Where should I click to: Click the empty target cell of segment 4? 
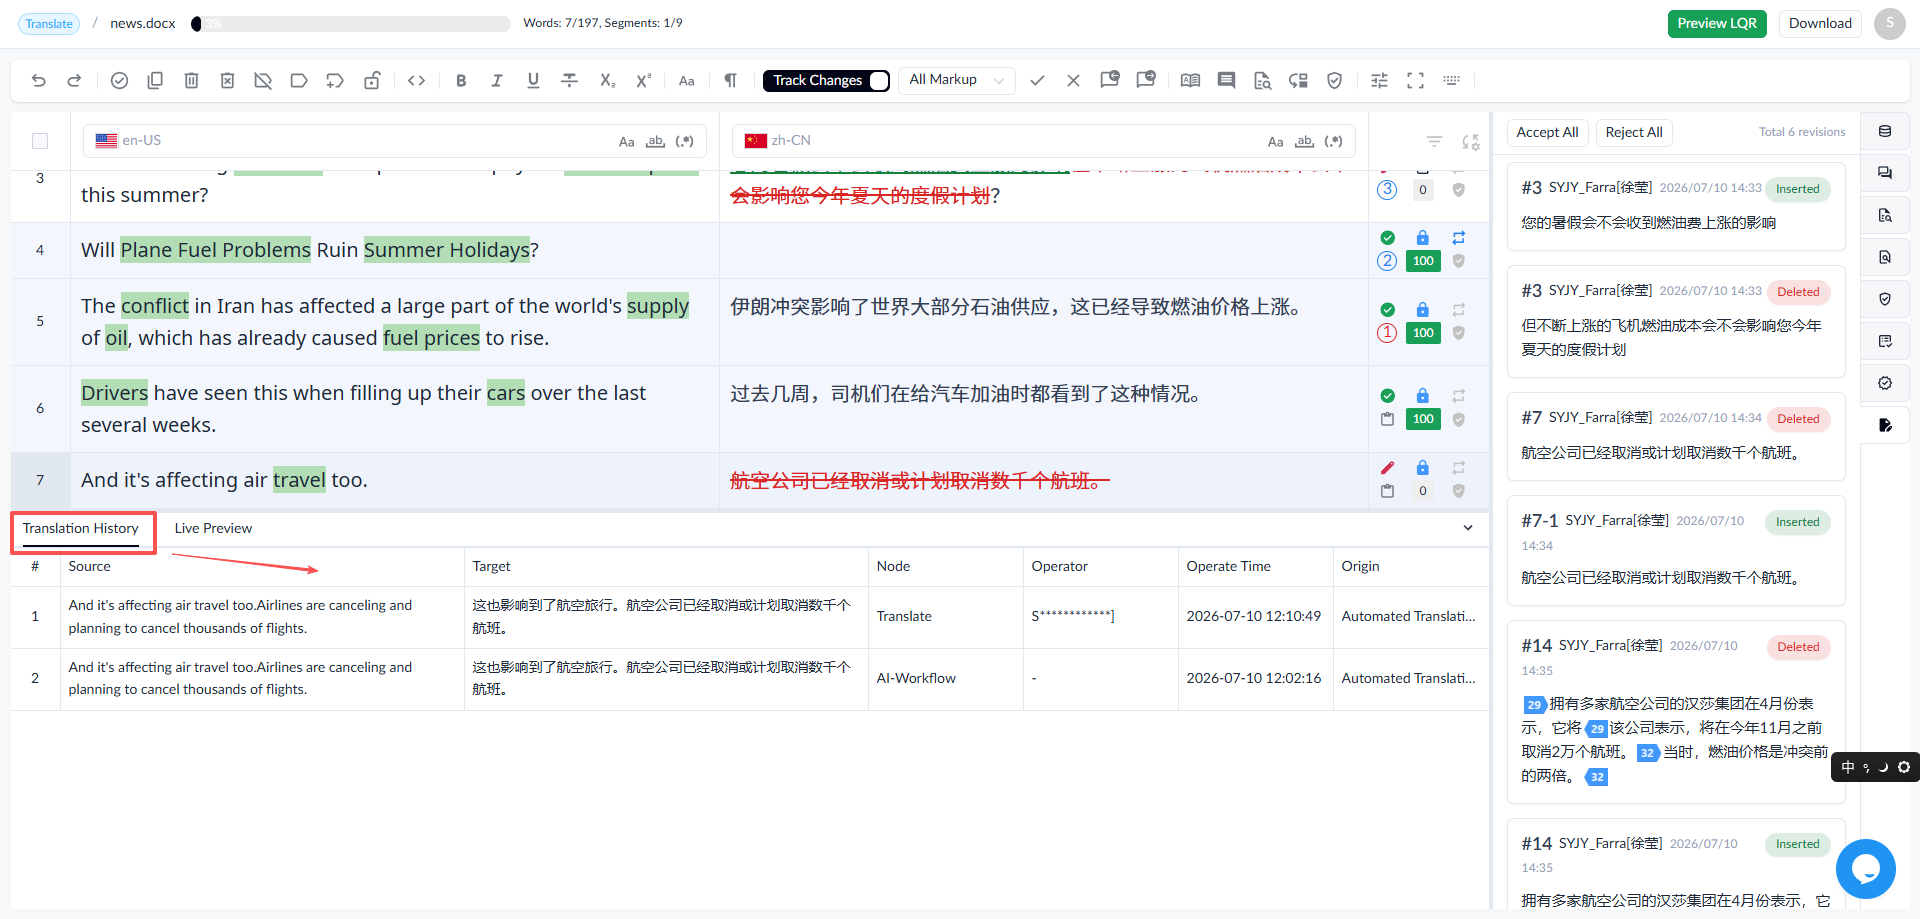(x=1043, y=250)
